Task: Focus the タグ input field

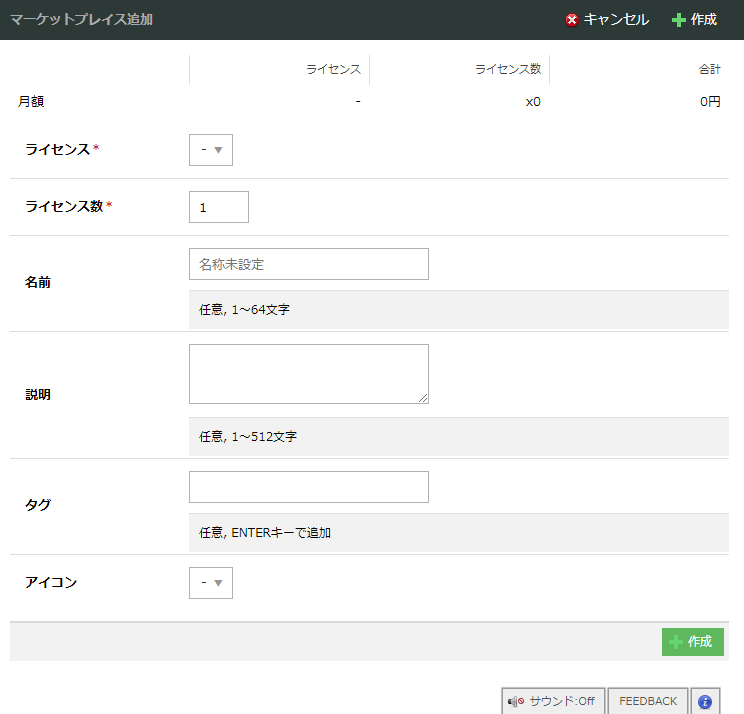Action: coord(308,487)
